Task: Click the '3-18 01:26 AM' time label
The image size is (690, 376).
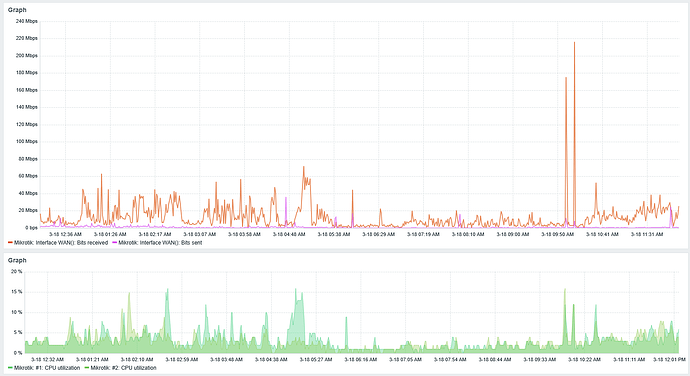Action: pyautogui.click(x=110, y=234)
